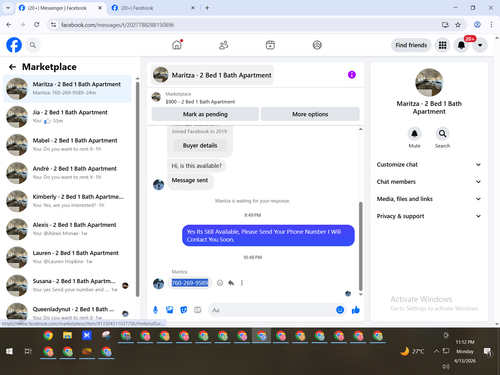The height and width of the screenshot is (375, 500).
Task: Open more actions for phone number message
Action: pyautogui.click(x=242, y=283)
